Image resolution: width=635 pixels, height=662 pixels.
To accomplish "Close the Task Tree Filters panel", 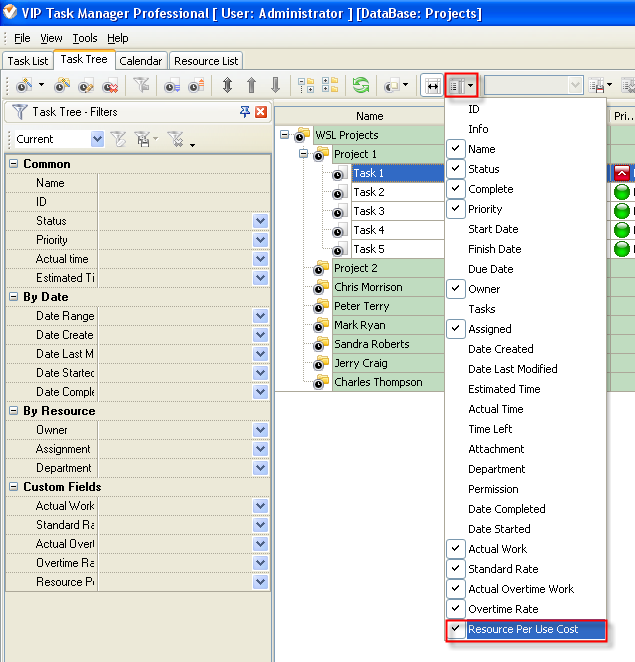I will point(261,112).
